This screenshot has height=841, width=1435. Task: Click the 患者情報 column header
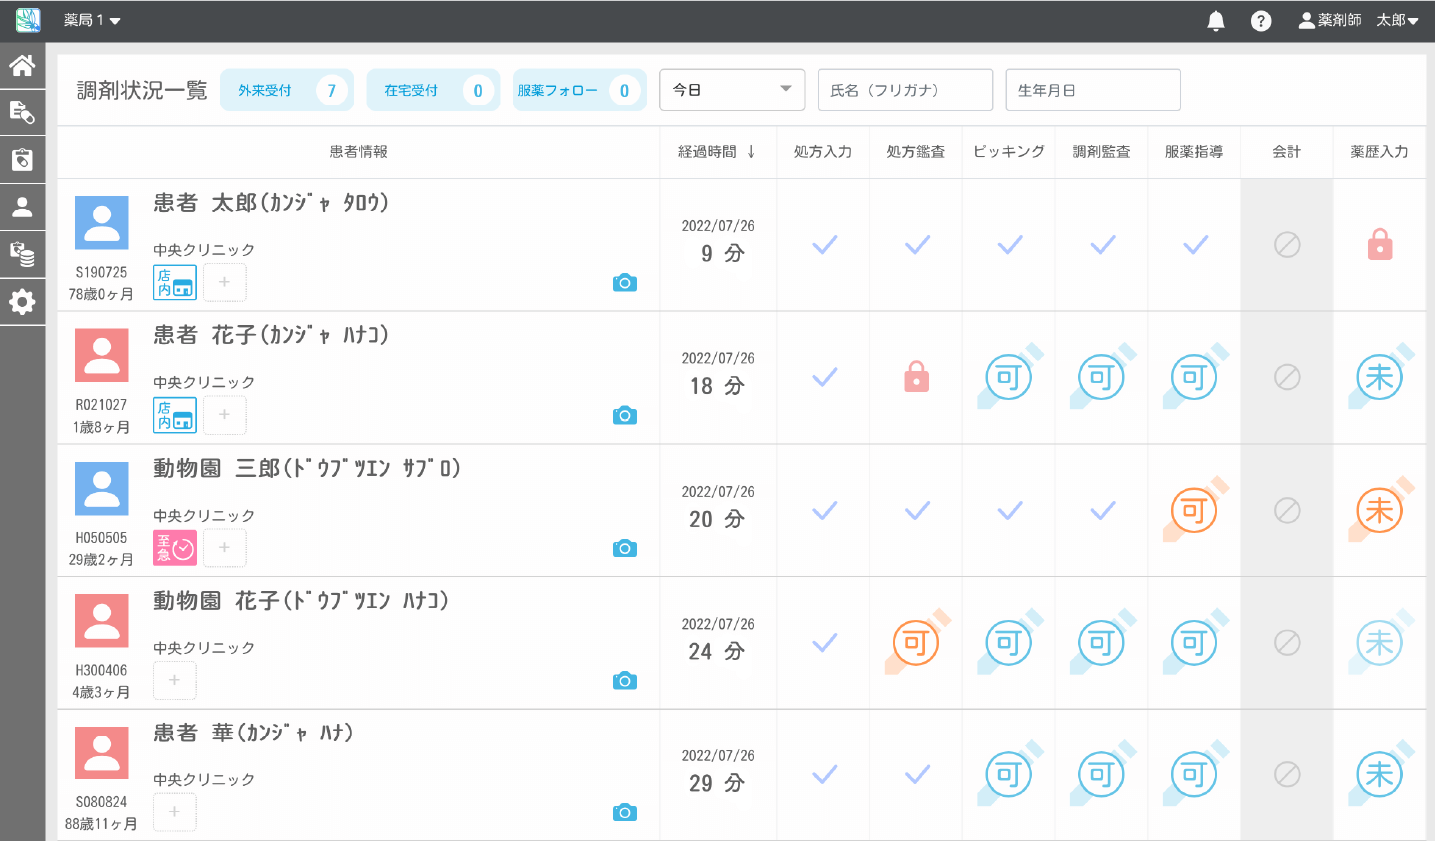[359, 152]
